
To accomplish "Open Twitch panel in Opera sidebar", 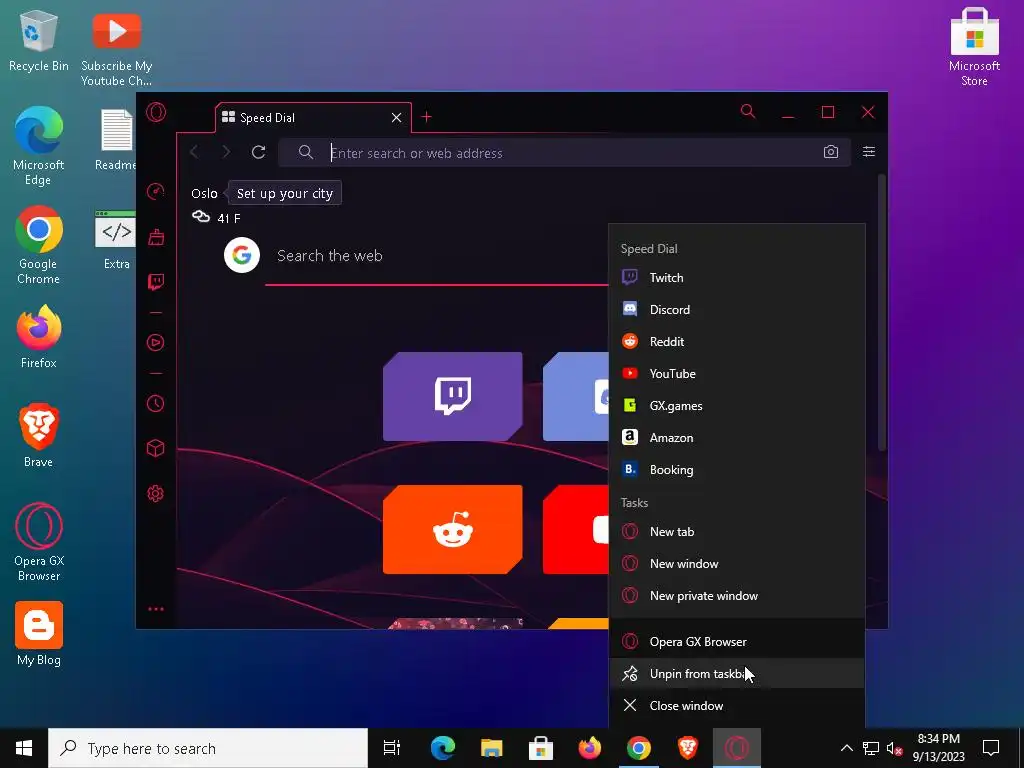I will (155, 281).
